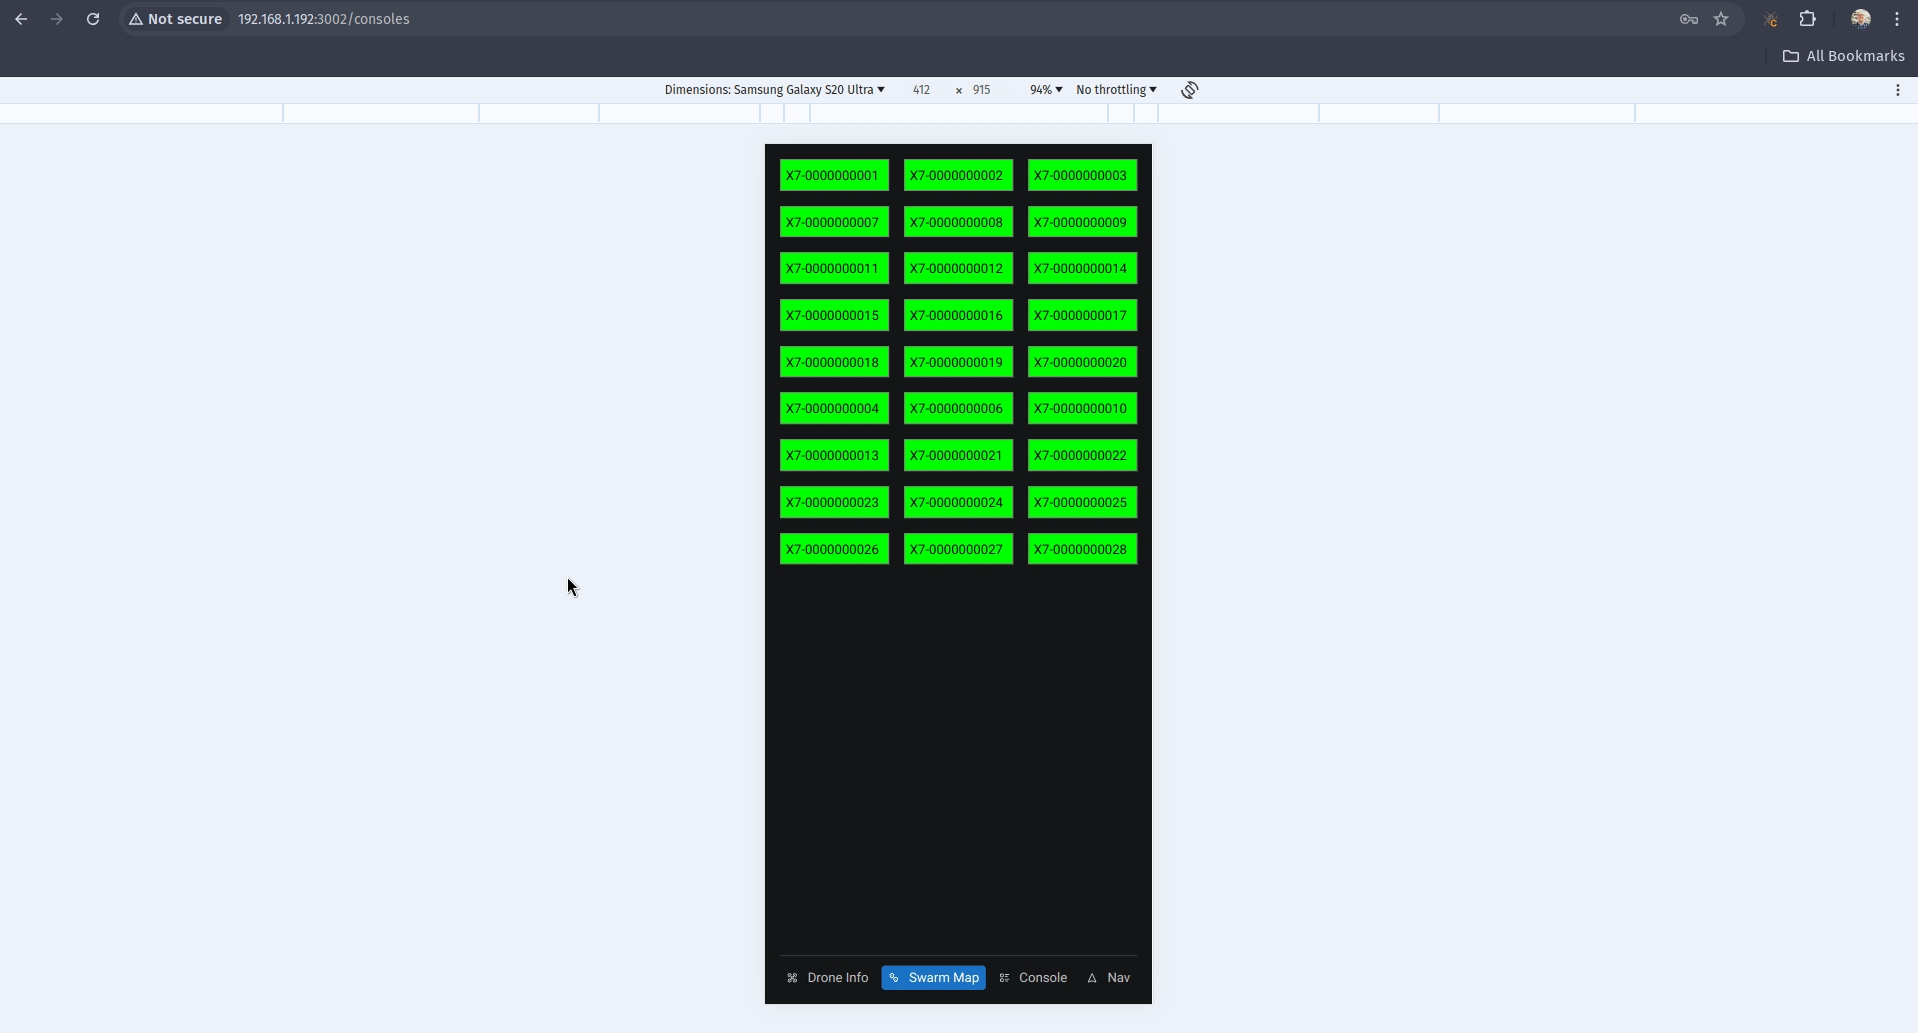Screen dimensions: 1918x1033
Task: Open the 94% zoom dropdown
Action: (1045, 90)
